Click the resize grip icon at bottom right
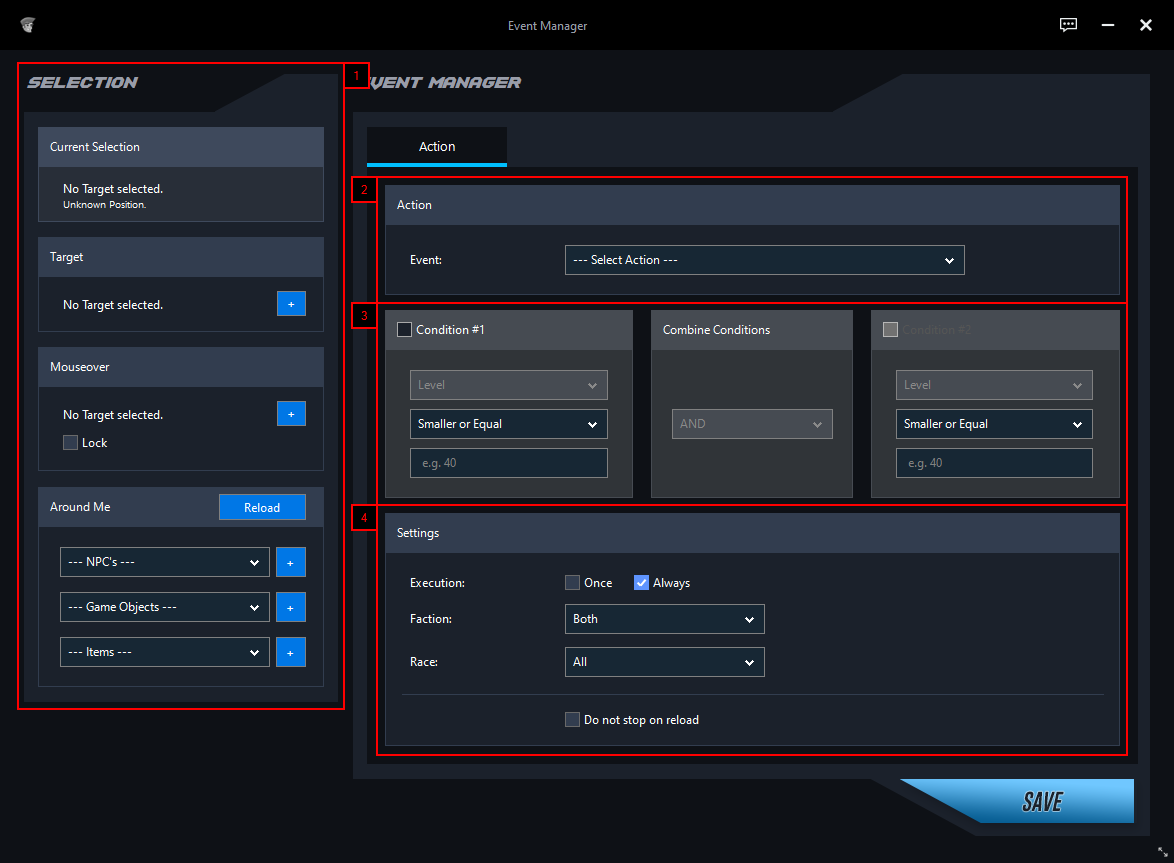The width and height of the screenshot is (1174, 863). point(1163,852)
